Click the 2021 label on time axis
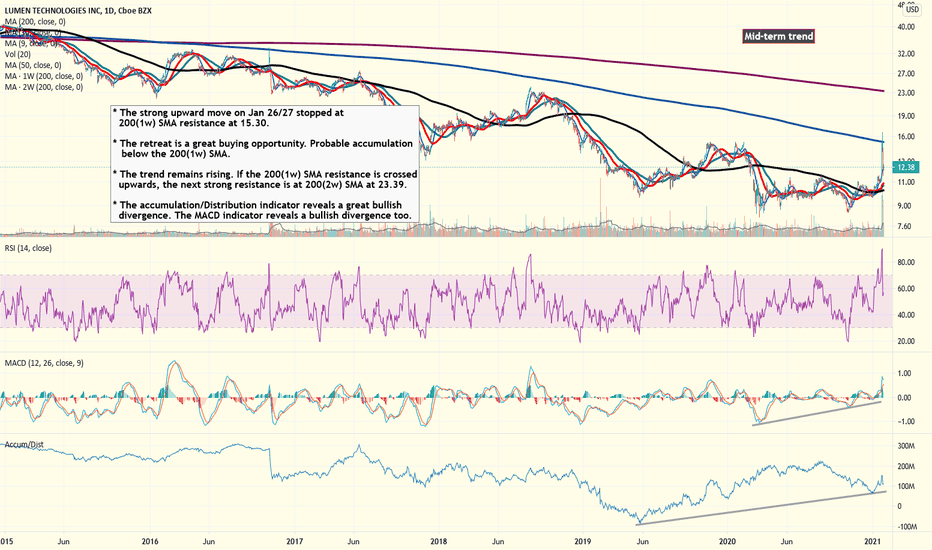932x550 pixels. (872, 542)
